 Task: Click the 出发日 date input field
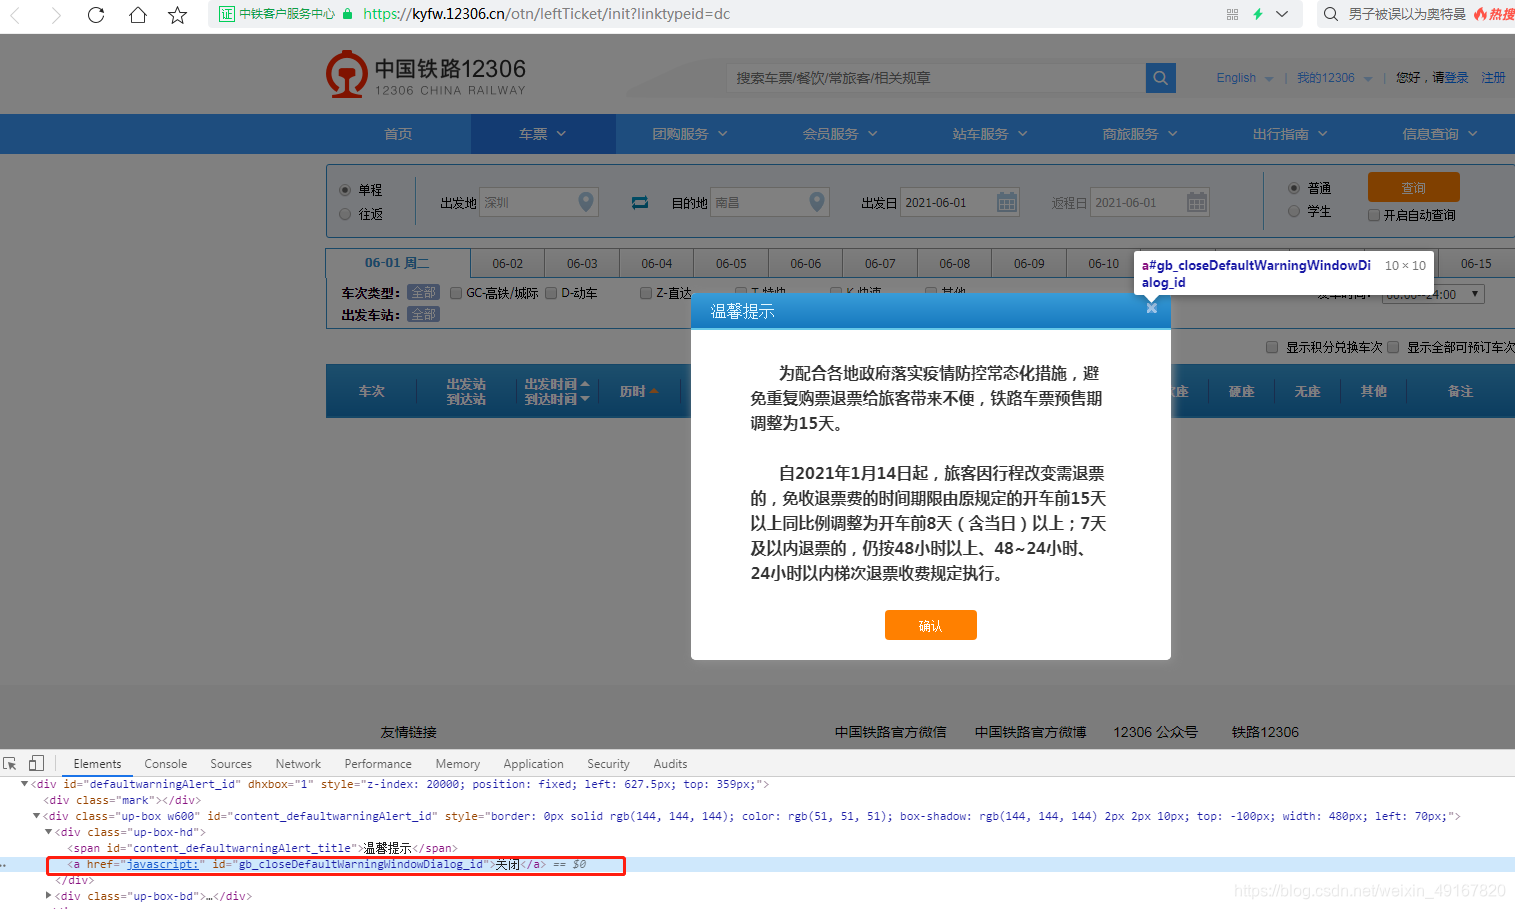[x=960, y=202]
